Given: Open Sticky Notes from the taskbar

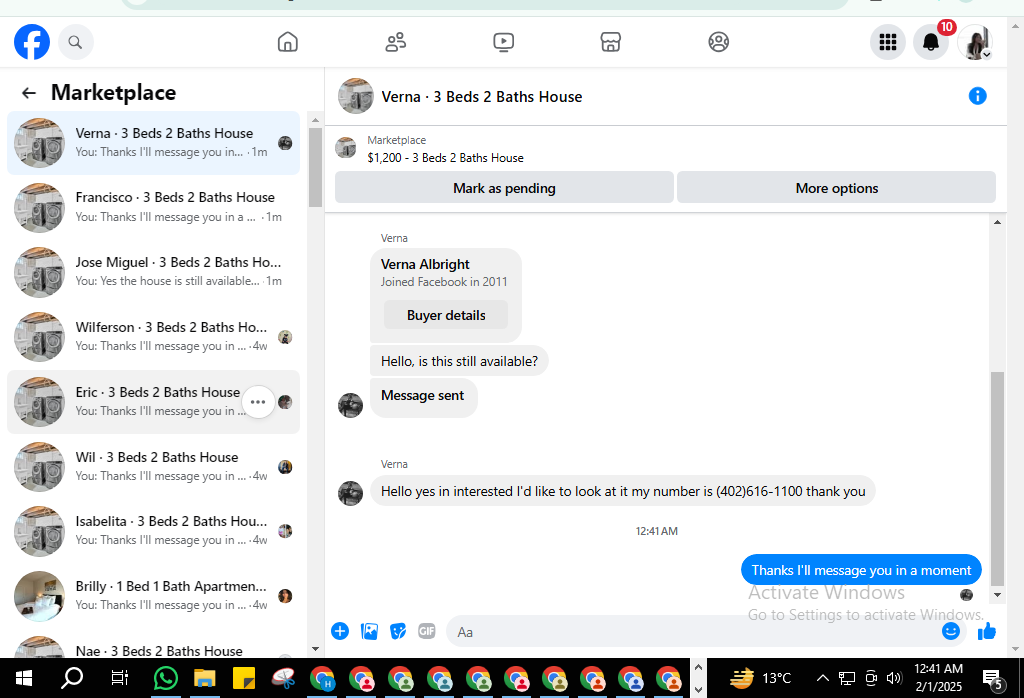Looking at the screenshot, I should pos(244,678).
